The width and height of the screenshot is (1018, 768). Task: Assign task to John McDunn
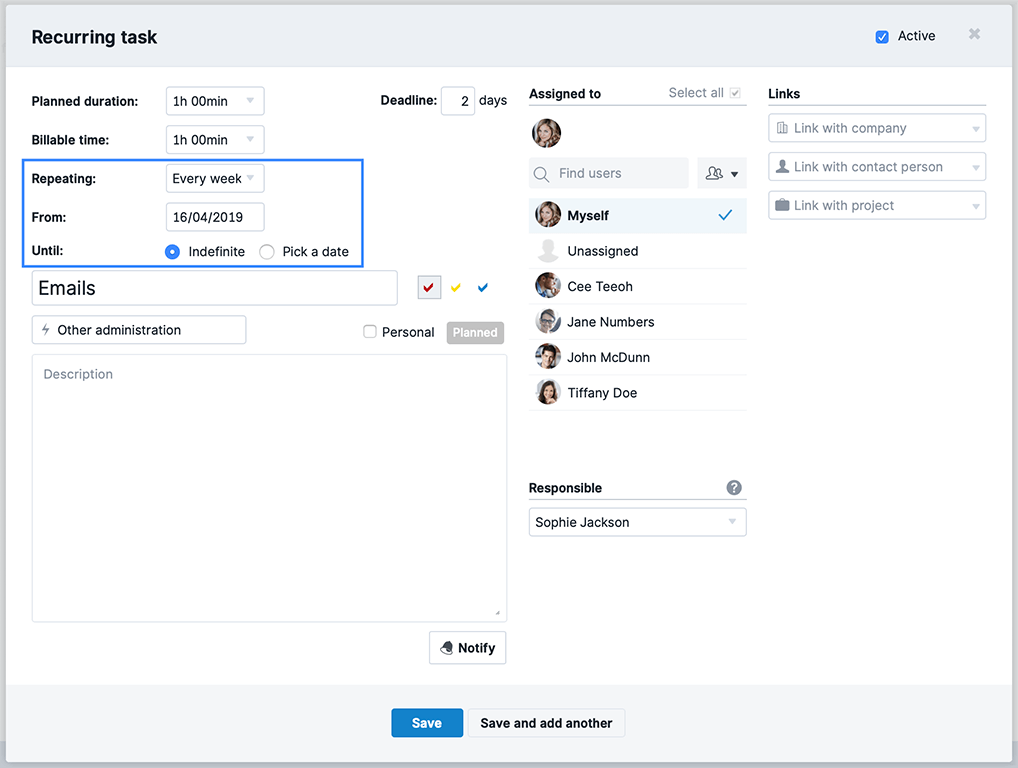pos(638,357)
